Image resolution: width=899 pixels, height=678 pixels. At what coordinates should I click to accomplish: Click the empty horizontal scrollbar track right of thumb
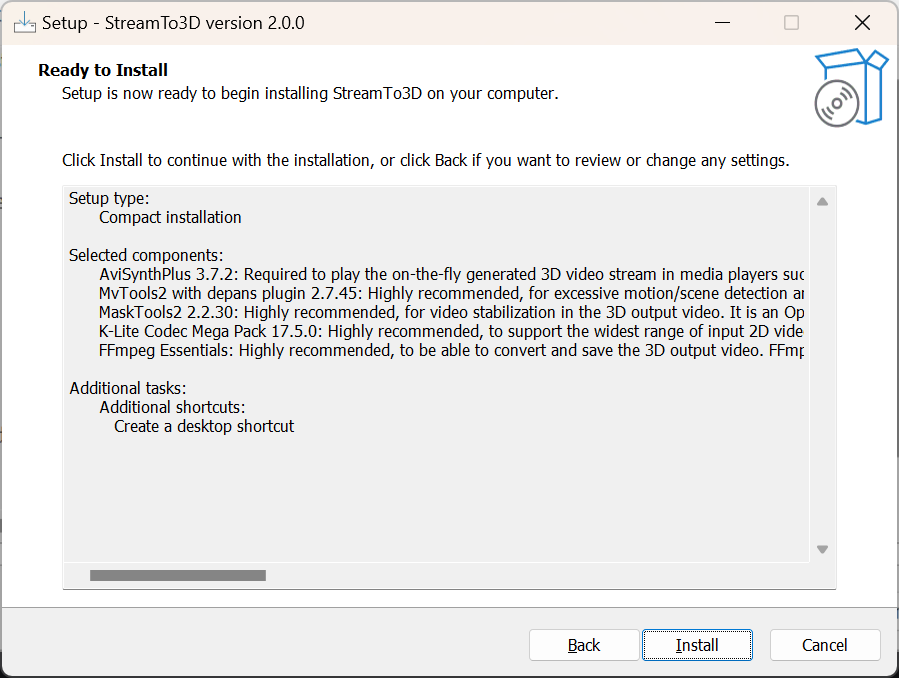click(536, 575)
